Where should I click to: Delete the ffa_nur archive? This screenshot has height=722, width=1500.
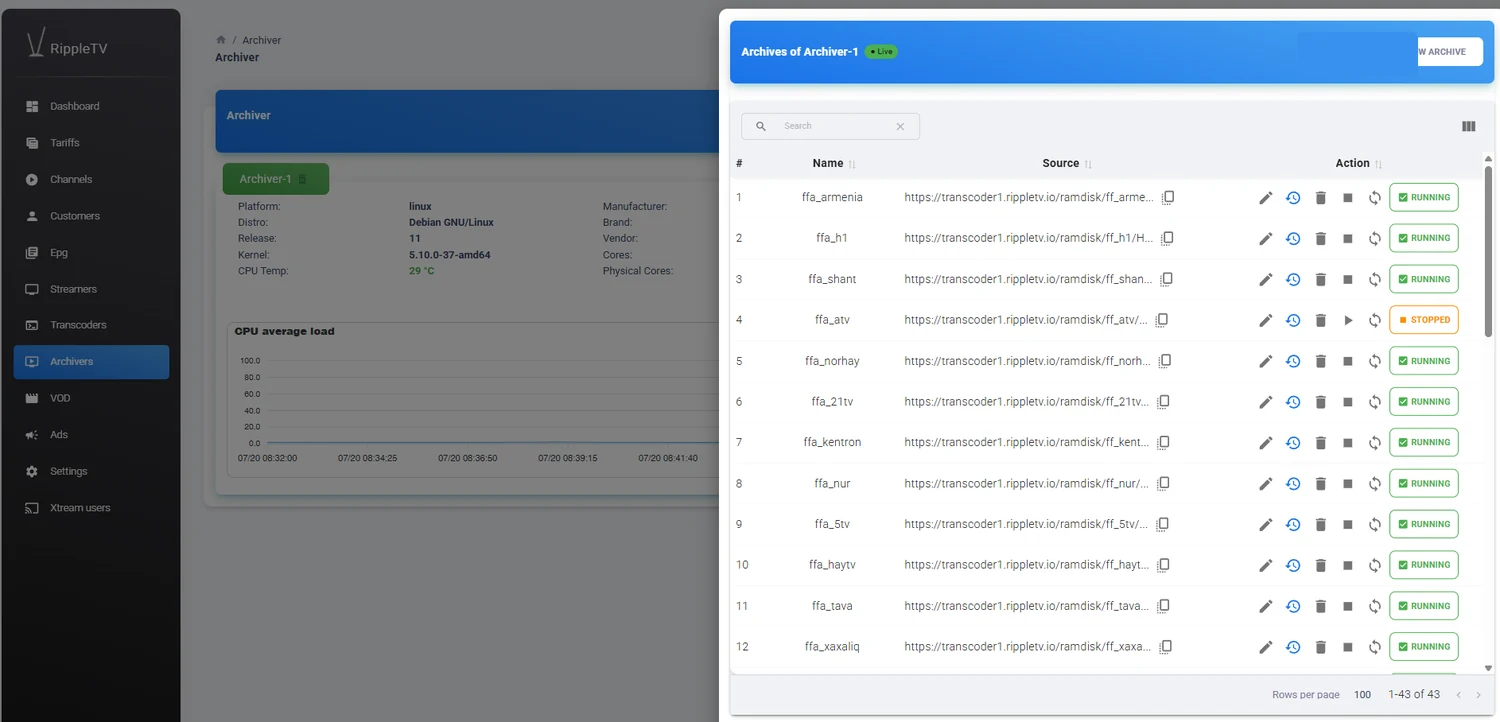[x=1320, y=484]
